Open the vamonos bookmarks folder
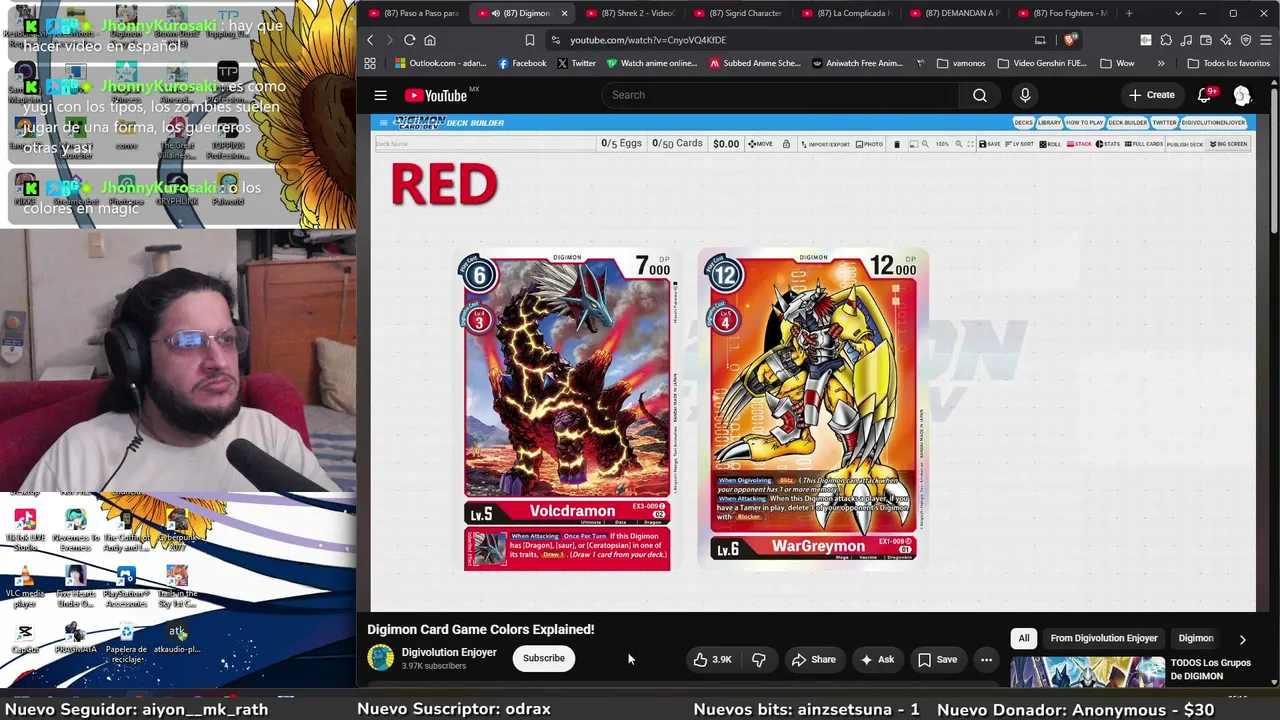This screenshot has width=1280, height=720. (x=961, y=63)
